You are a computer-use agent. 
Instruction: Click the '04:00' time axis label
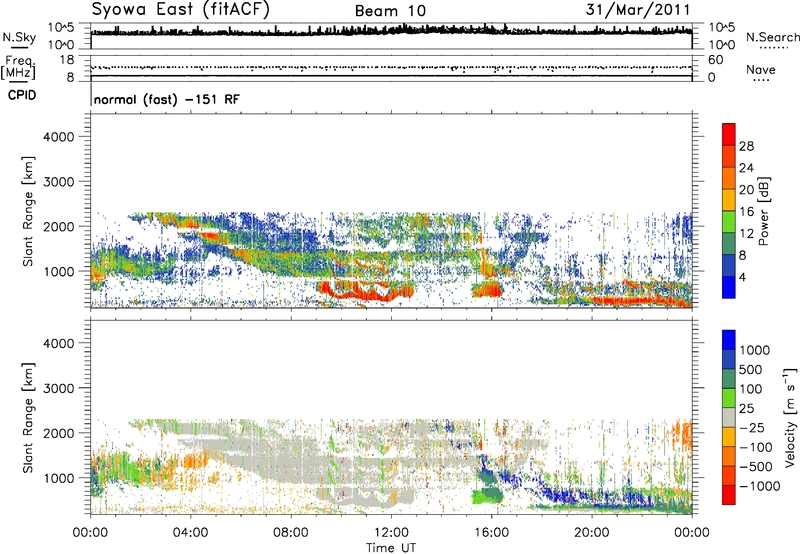tap(190, 533)
